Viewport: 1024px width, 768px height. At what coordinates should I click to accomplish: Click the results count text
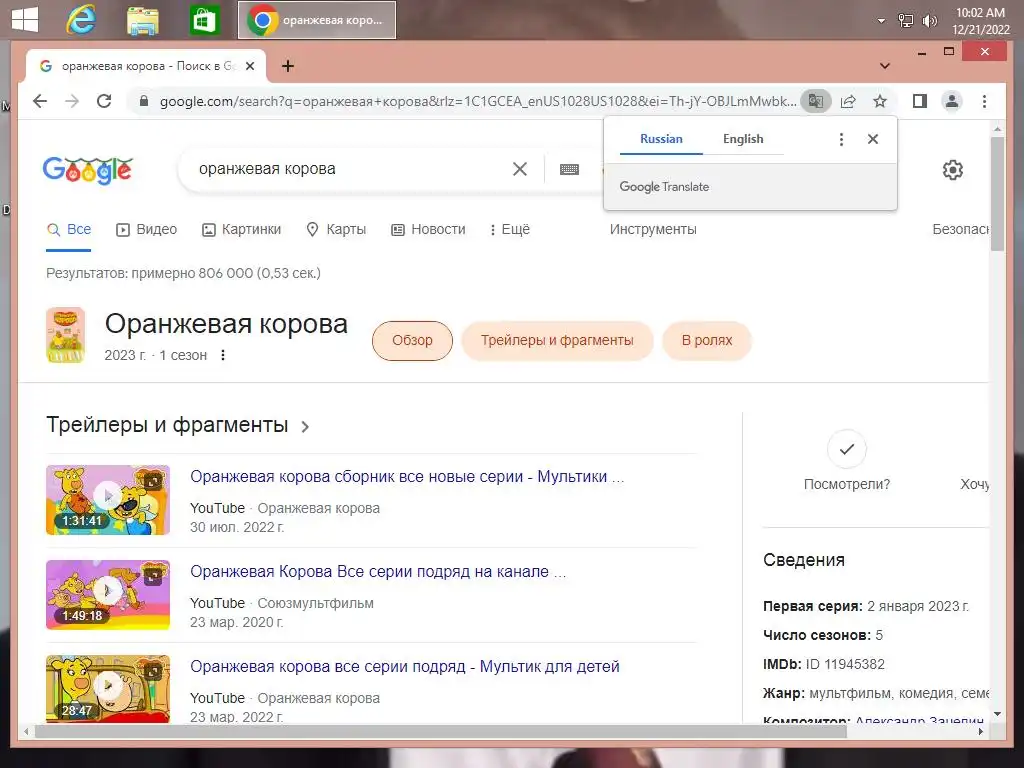184,273
